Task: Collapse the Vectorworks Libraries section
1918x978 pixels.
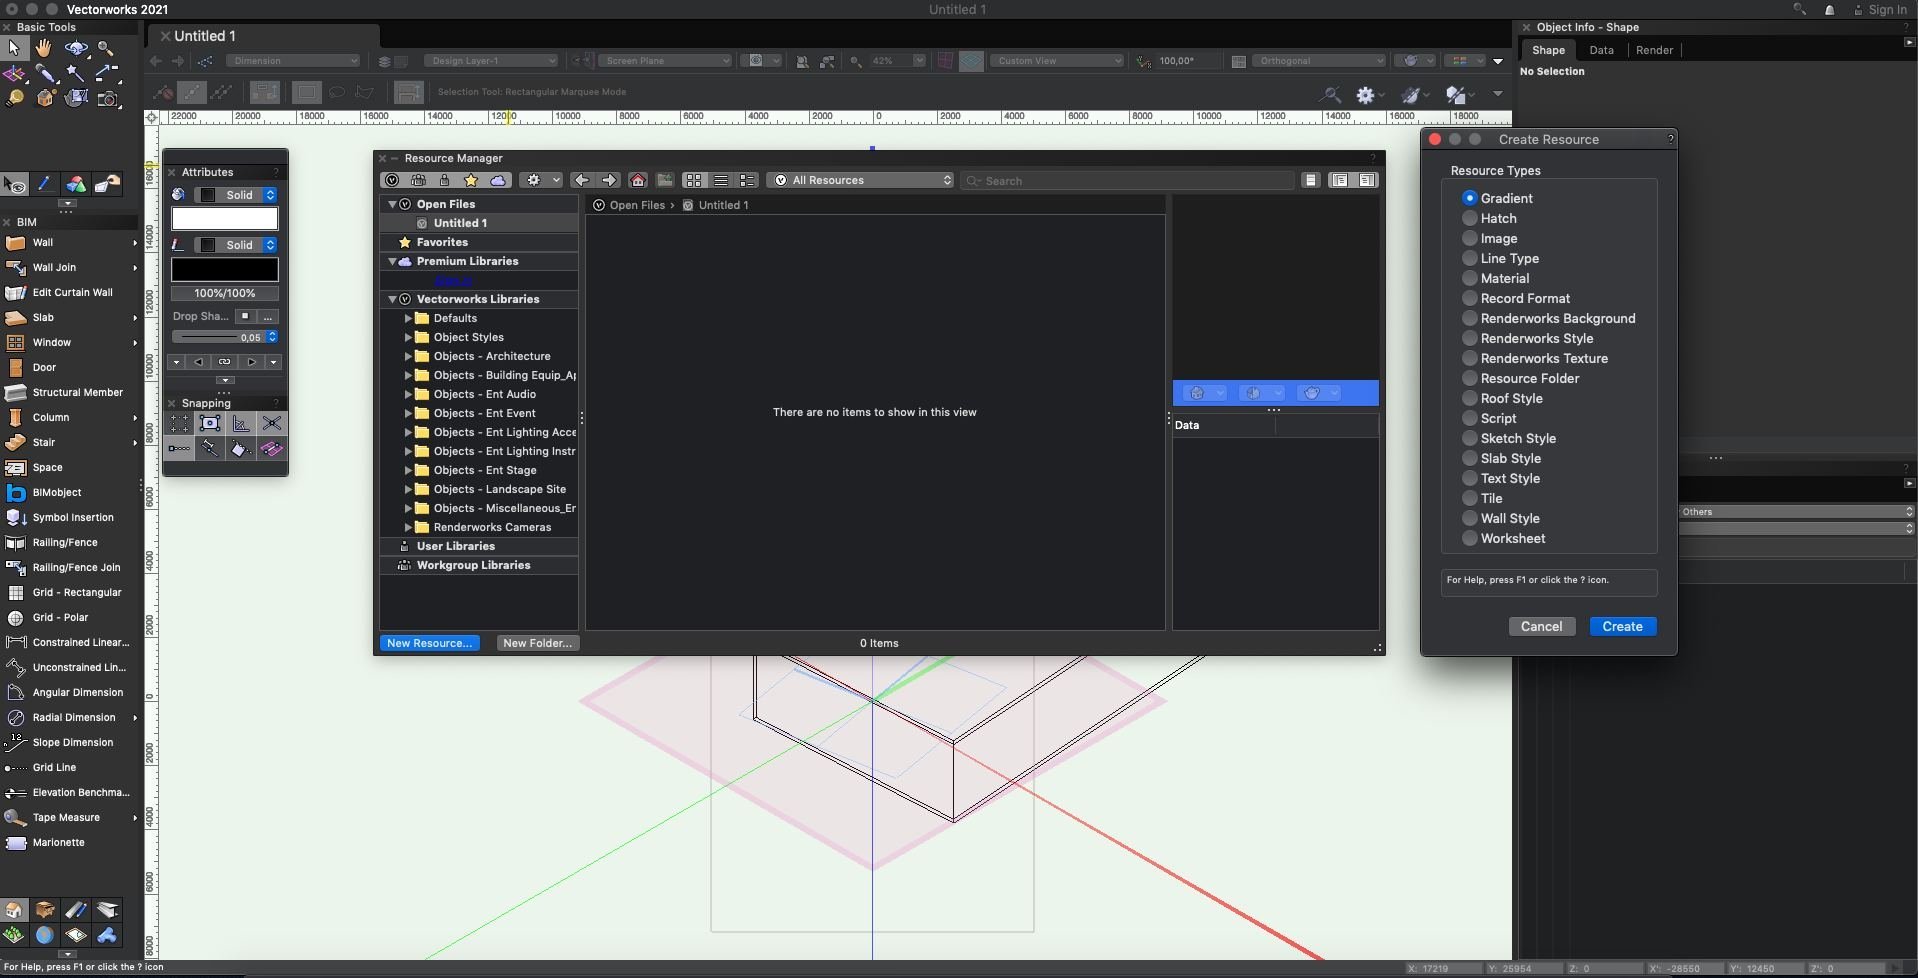Action: coord(392,300)
